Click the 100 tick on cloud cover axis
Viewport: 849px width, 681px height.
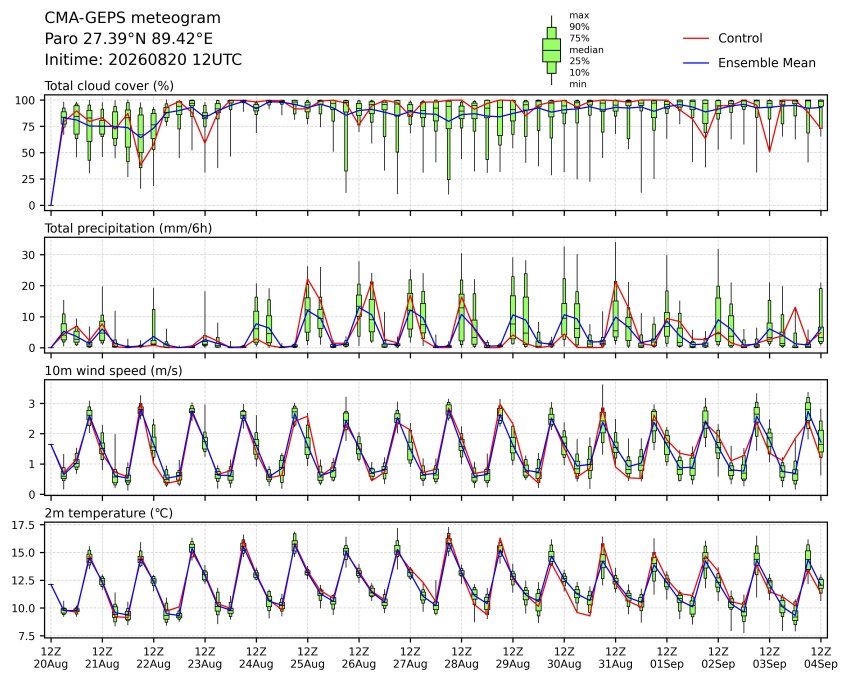(x=25, y=100)
